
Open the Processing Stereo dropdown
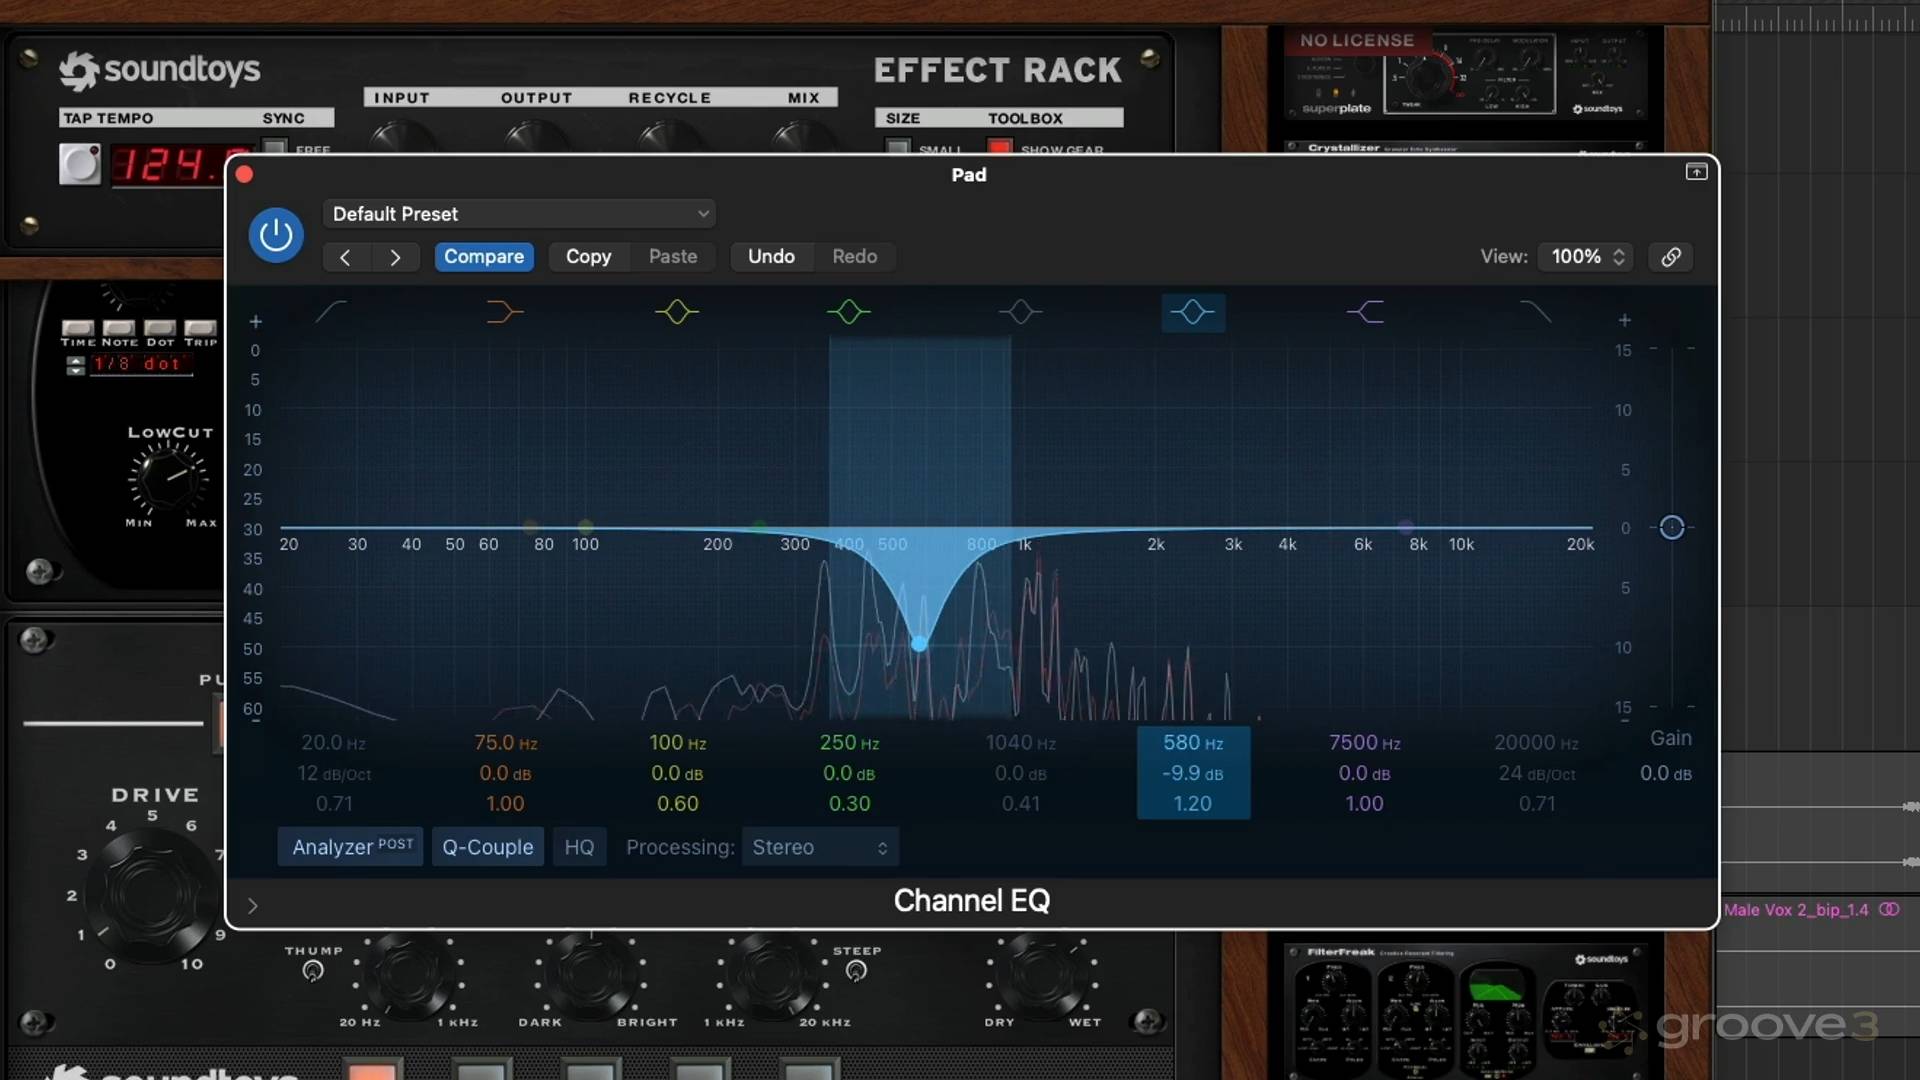pyautogui.click(x=818, y=847)
